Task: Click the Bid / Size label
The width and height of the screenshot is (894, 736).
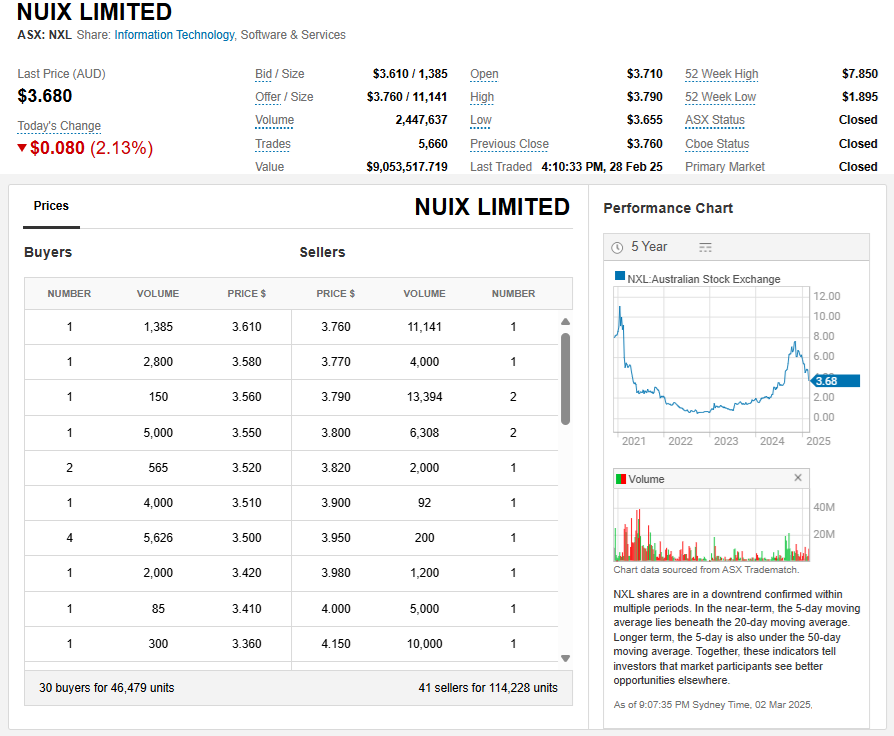Action: tap(279, 74)
